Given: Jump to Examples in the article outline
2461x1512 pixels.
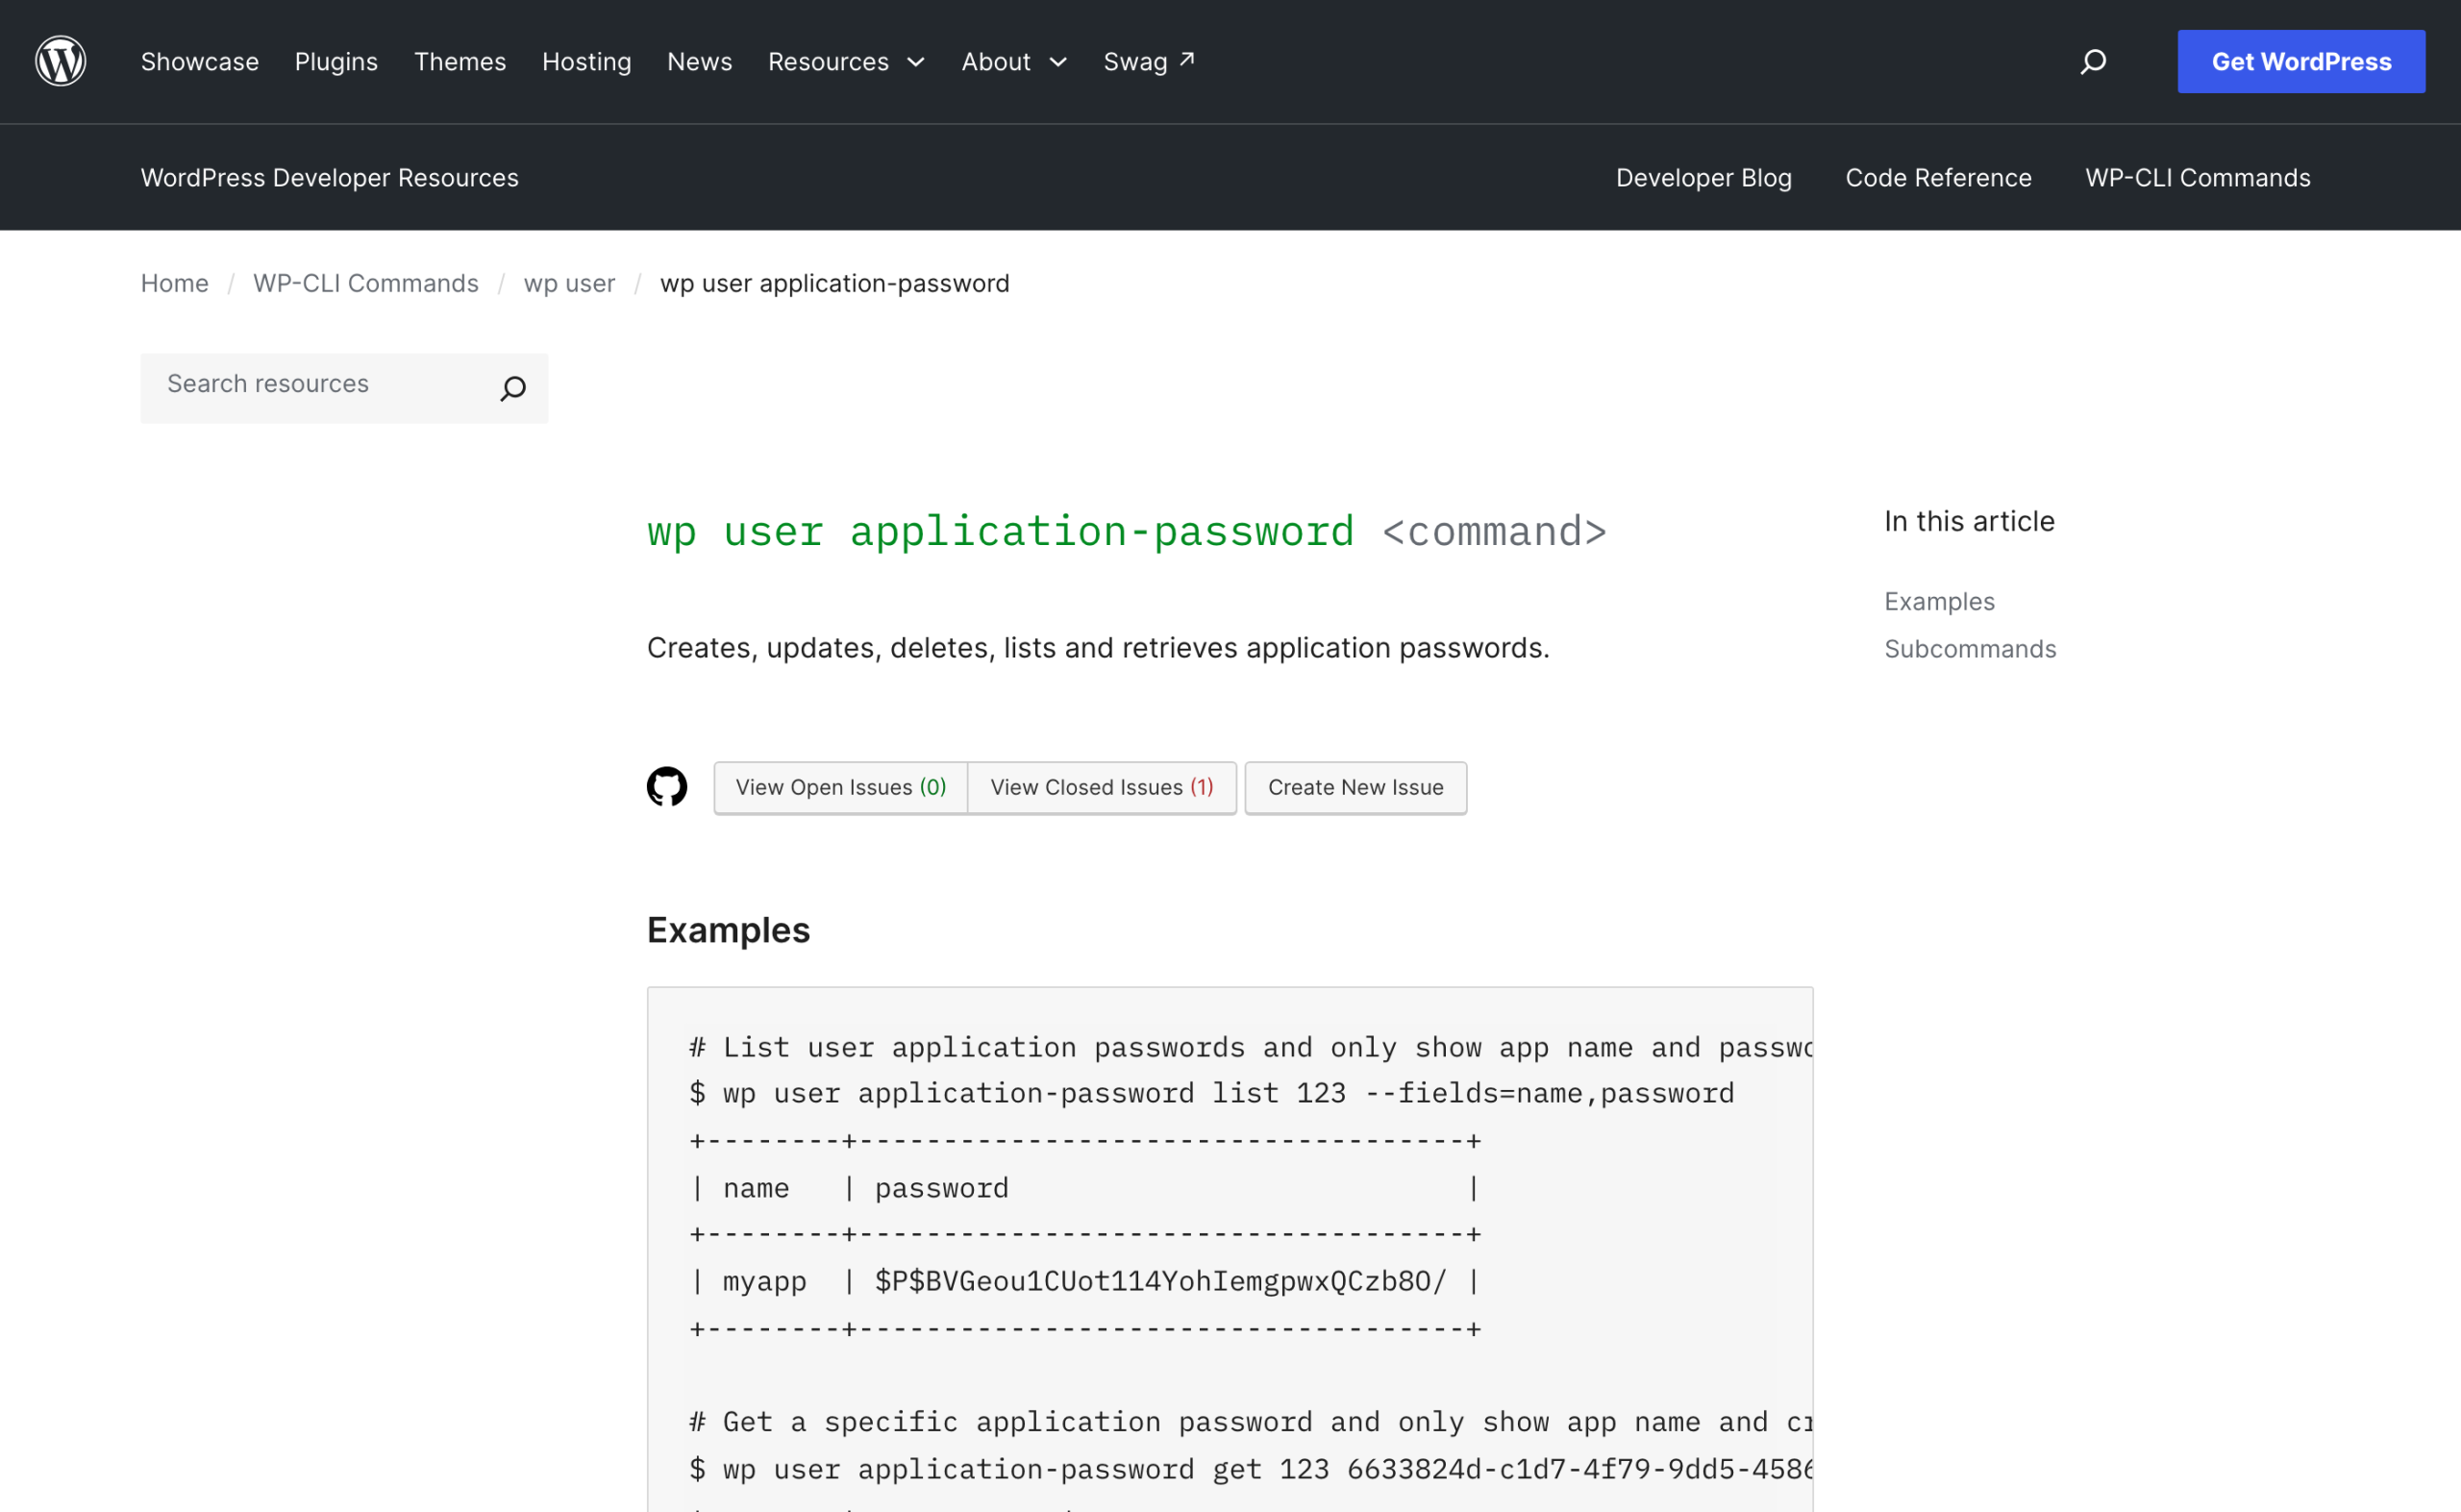Looking at the screenshot, I should click(1940, 602).
